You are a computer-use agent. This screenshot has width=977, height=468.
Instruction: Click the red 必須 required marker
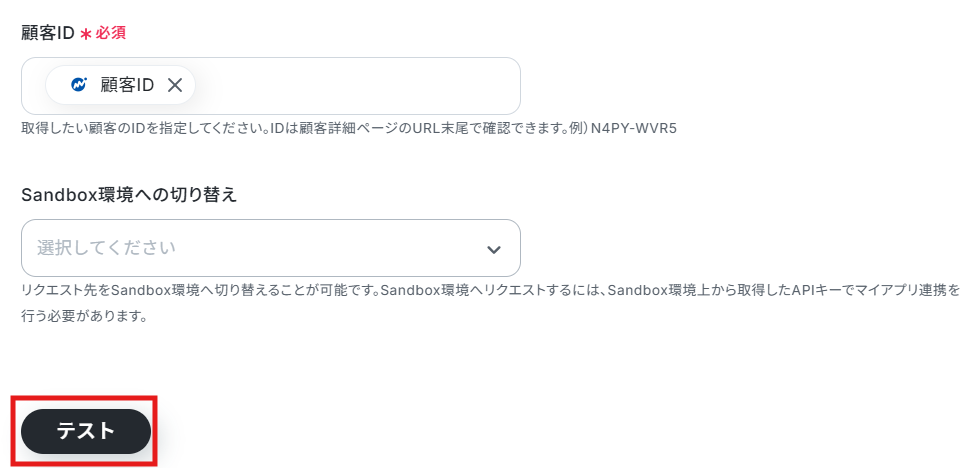(x=110, y=33)
